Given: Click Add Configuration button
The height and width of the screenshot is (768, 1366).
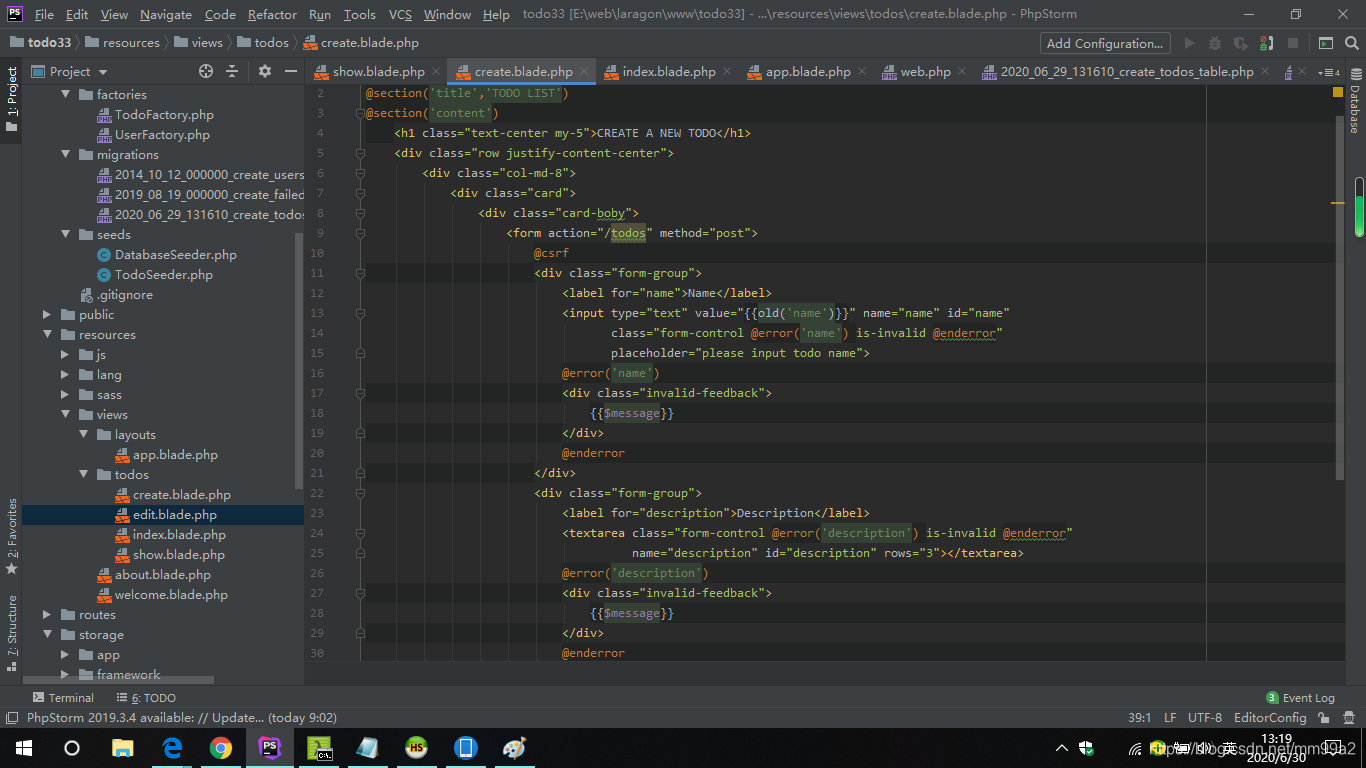Looking at the screenshot, I should 1105,43.
